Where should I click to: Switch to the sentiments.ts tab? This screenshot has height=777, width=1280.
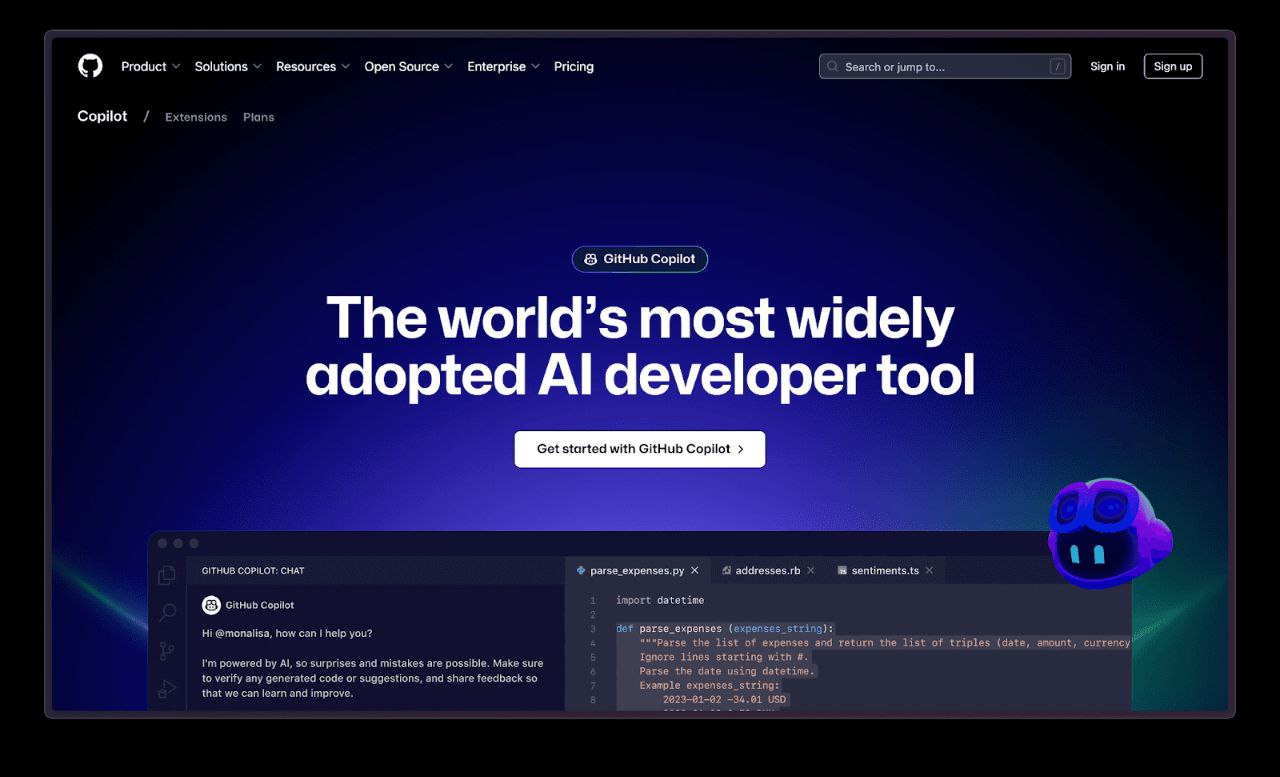pyautogui.click(x=885, y=571)
